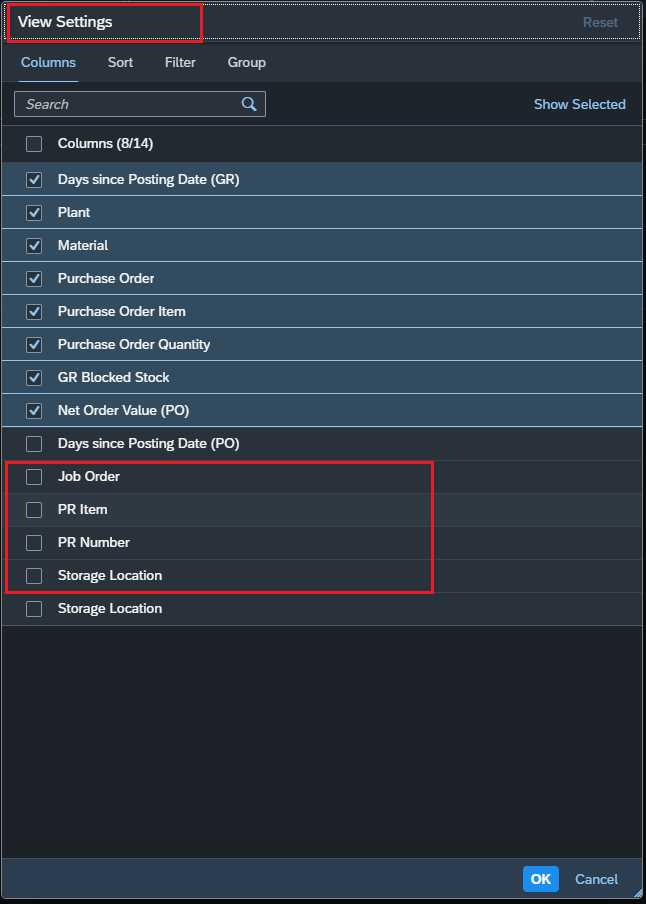Uncheck the Material column checkbox
This screenshot has width=646, height=904.
point(34,246)
